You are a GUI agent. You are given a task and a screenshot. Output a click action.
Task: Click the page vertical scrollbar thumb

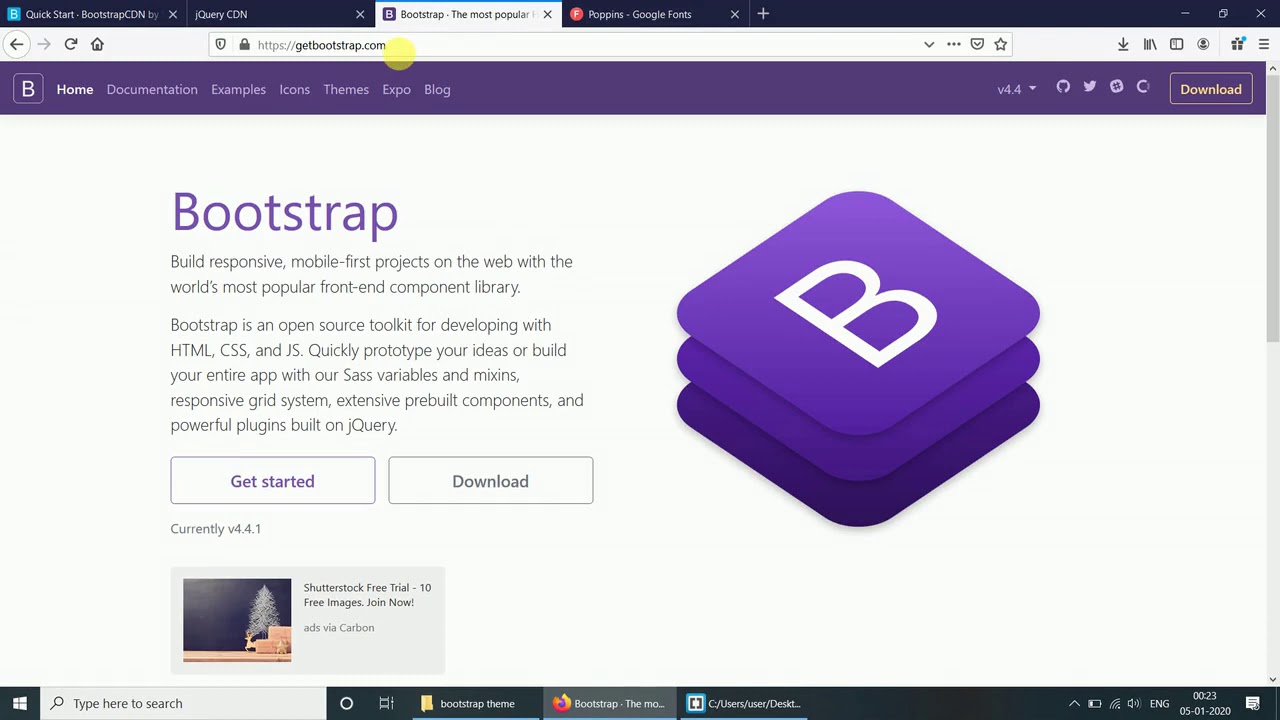tap(1272, 209)
